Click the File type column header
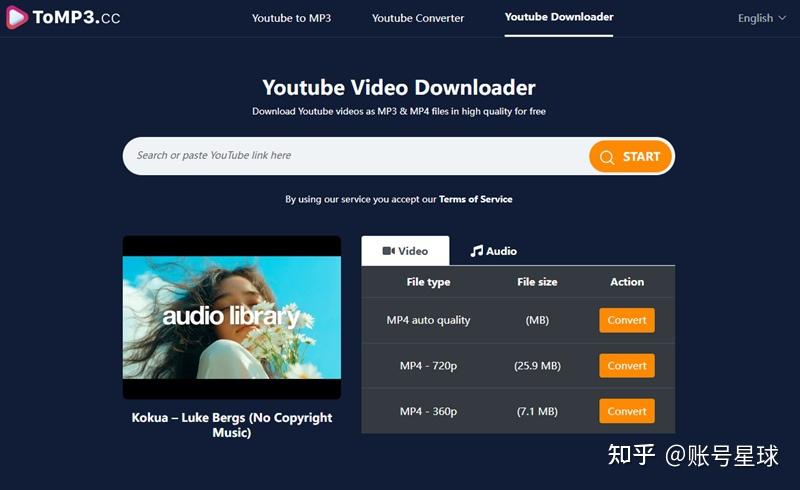This screenshot has height=490, width=800. 428,282
